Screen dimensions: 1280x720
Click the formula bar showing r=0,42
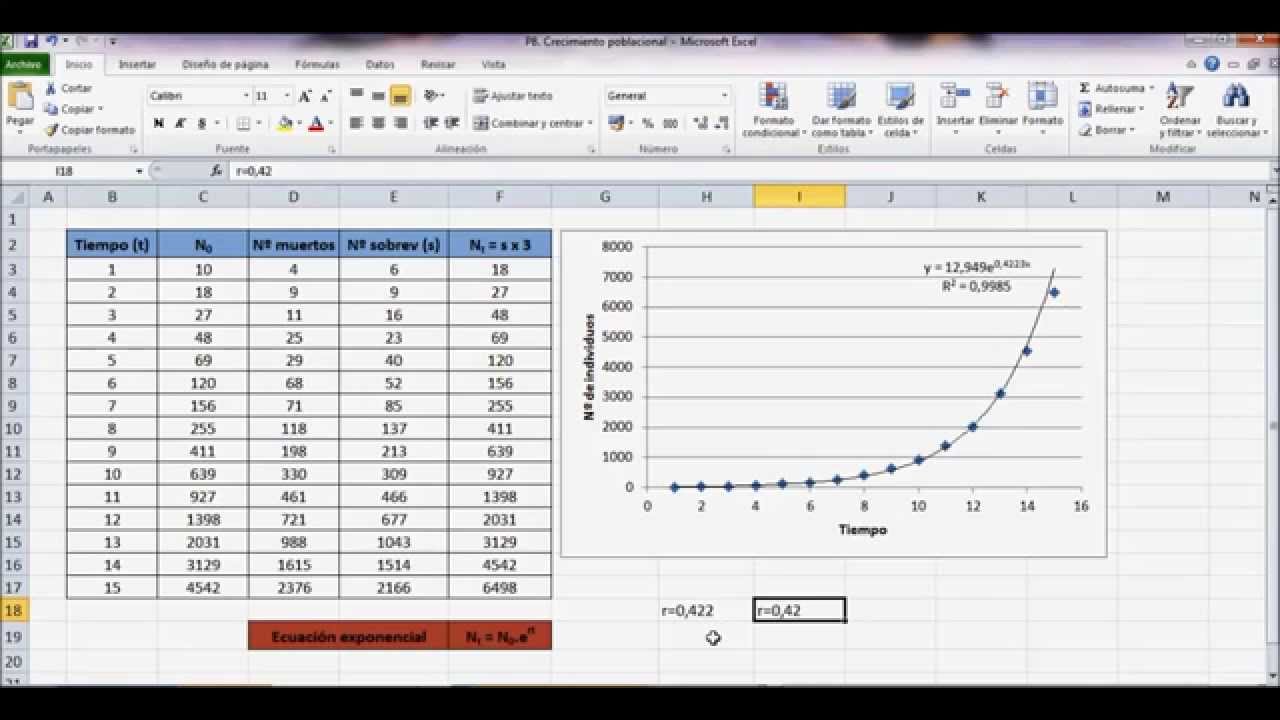click(x=750, y=171)
